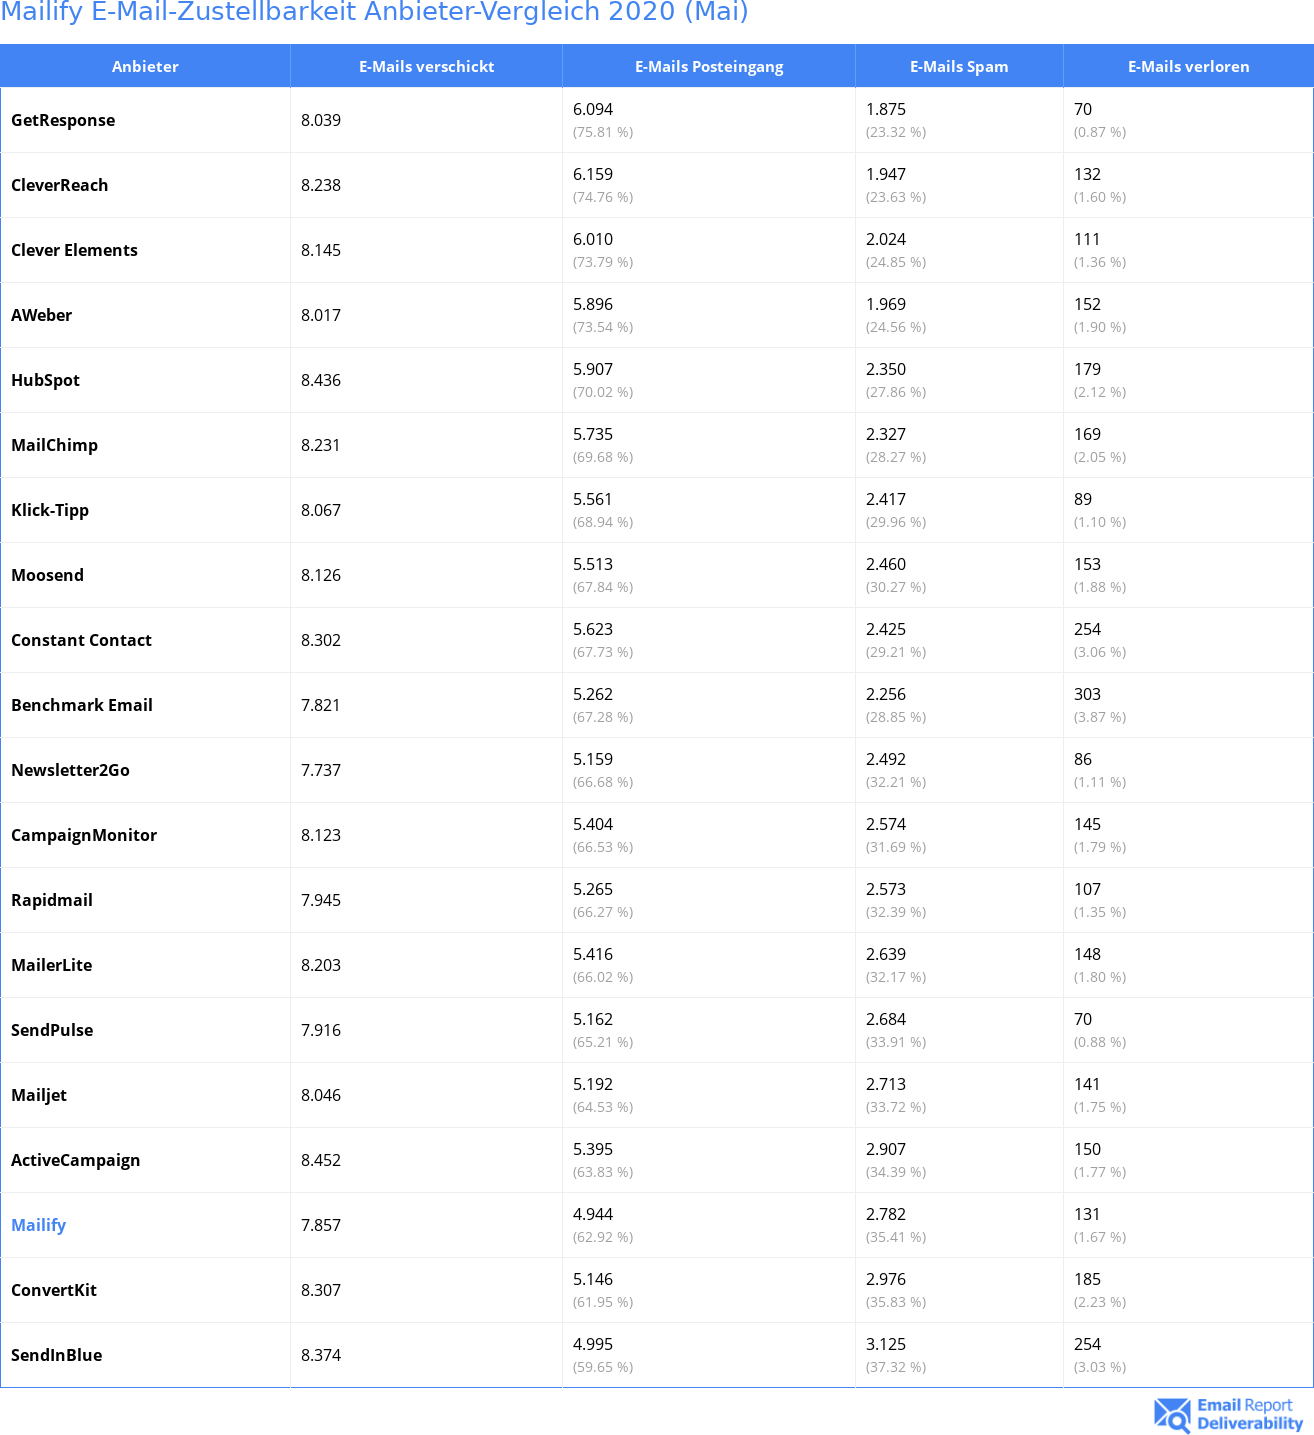Select the Benchmark Email row name
1314x1435 pixels.
[82, 705]
